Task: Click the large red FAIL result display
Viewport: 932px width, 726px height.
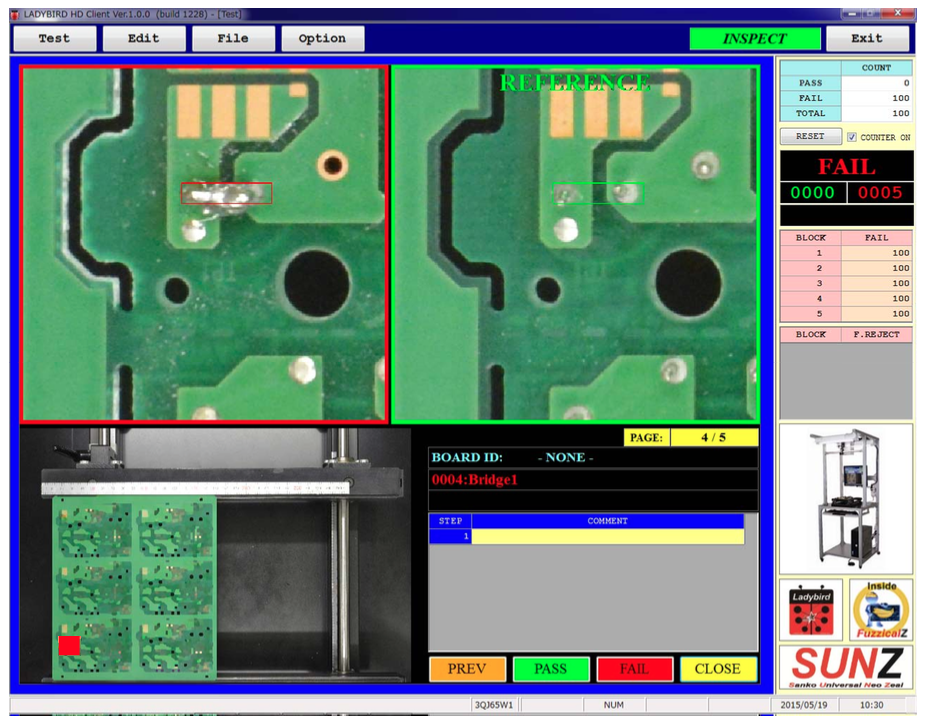Action: [x=846, y=166]
